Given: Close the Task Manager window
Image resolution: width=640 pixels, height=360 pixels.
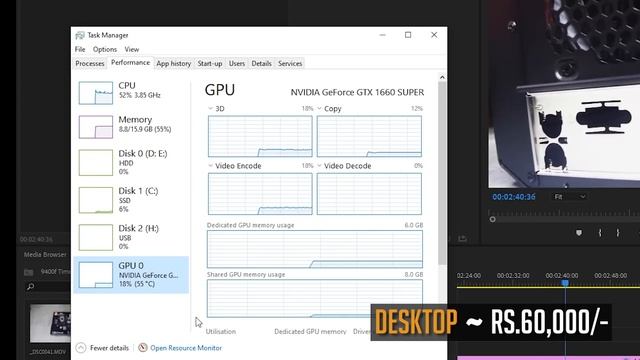Looking at the screenshot, I should pos(434,35).
